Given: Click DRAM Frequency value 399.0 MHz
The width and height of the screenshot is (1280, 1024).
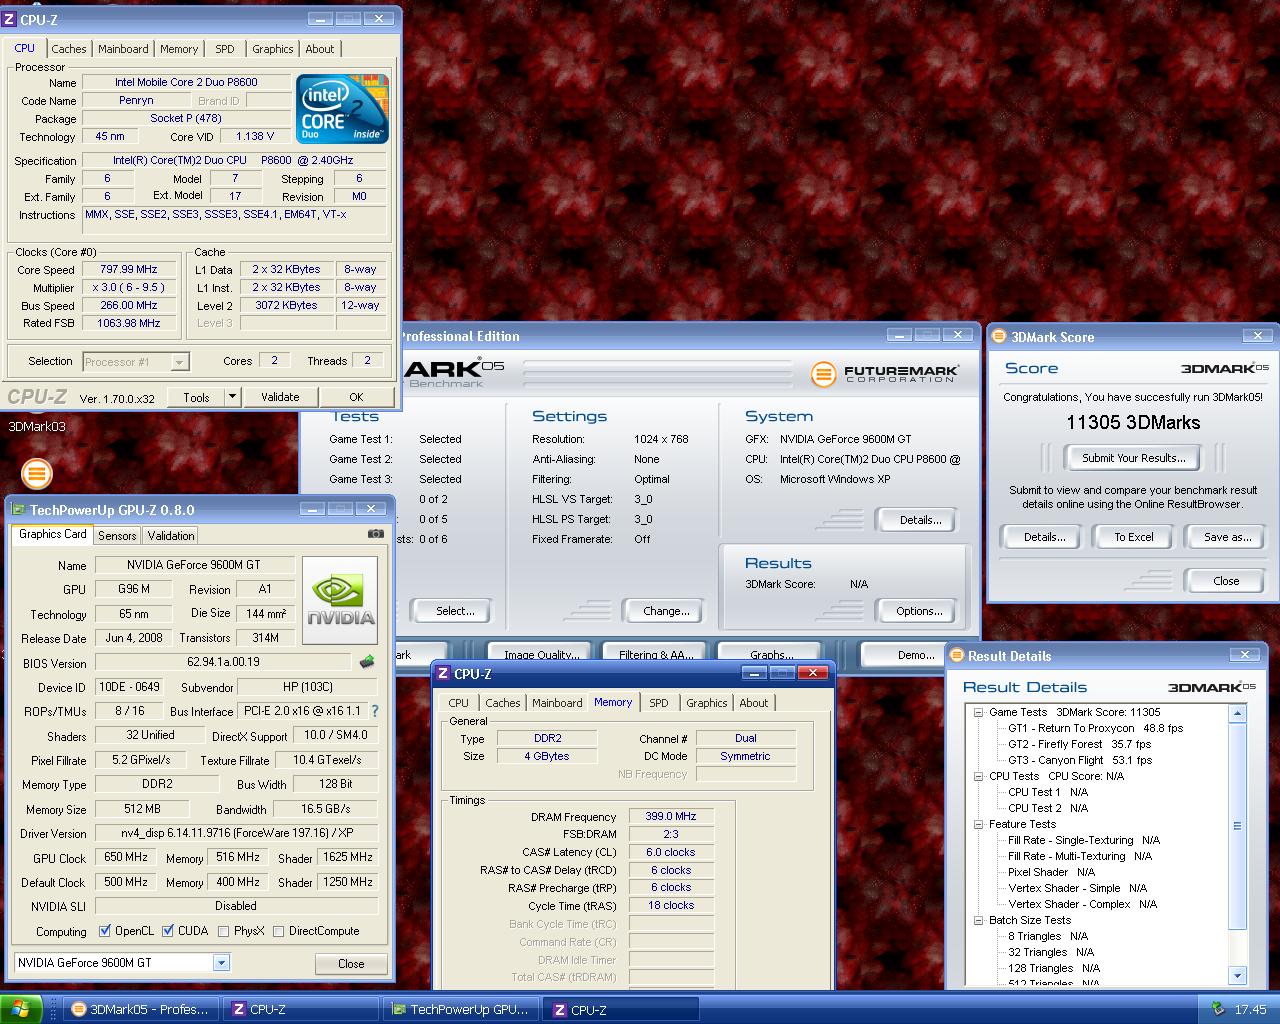Looking at the screenshot, I should (671, 816).
